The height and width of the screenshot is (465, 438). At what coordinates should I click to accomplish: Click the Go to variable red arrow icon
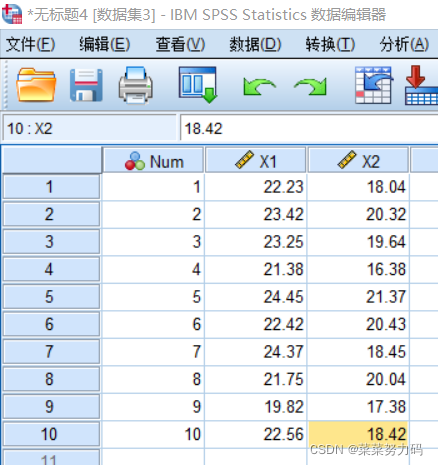[421, 85]
